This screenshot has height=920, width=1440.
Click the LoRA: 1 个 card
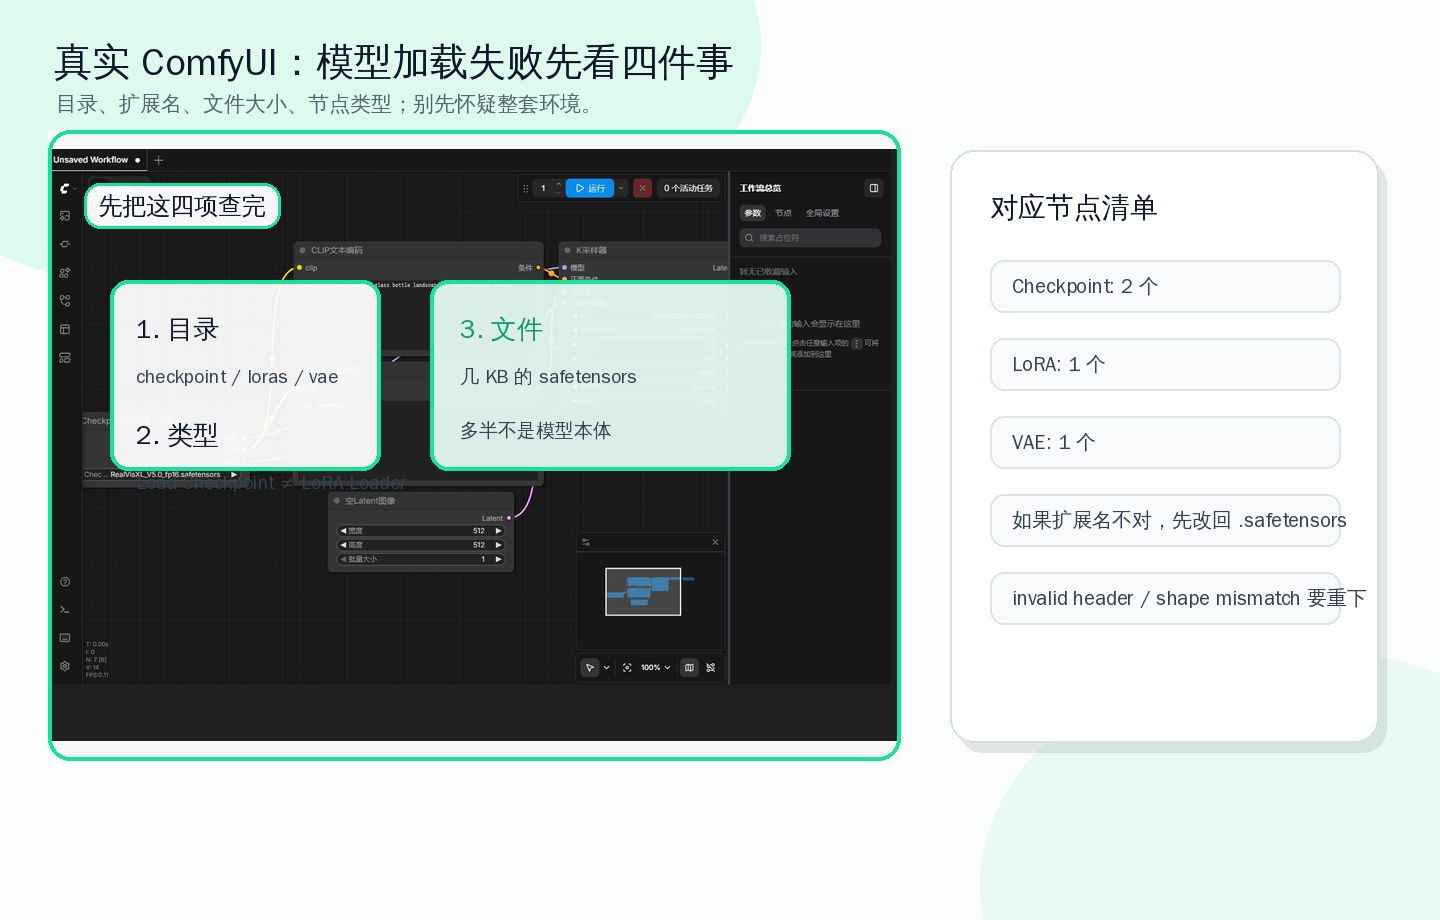click(x=1165, y=365)
